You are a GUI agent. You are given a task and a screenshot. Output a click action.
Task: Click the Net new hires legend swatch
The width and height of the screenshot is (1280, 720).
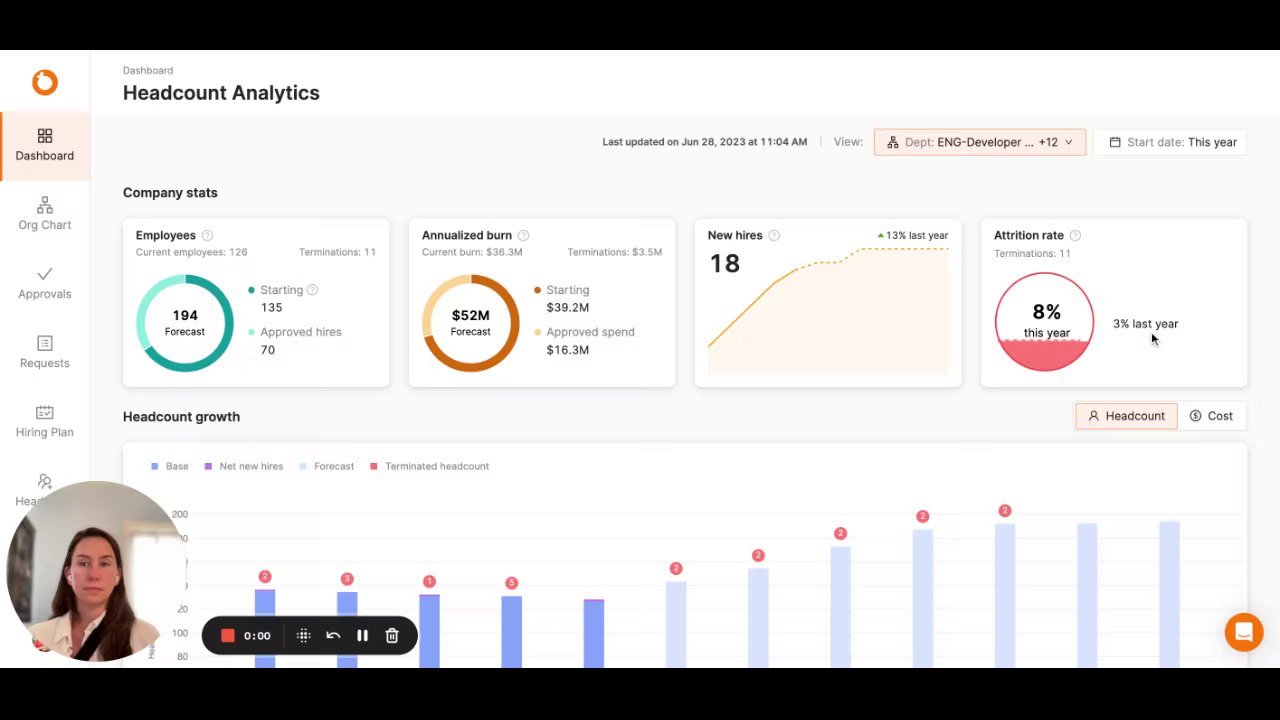coord(208,466)
